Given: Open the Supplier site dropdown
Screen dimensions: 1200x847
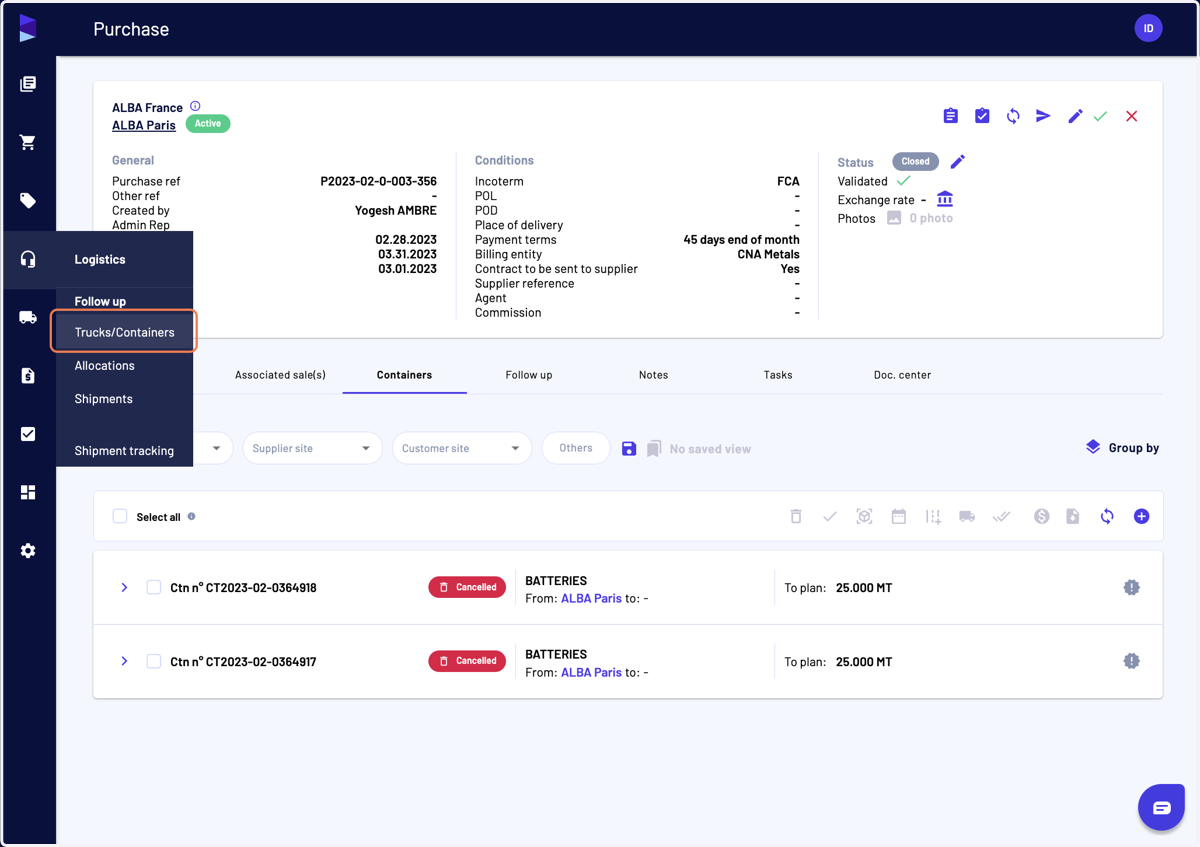Looking at the screenshot, I should 312,448.
